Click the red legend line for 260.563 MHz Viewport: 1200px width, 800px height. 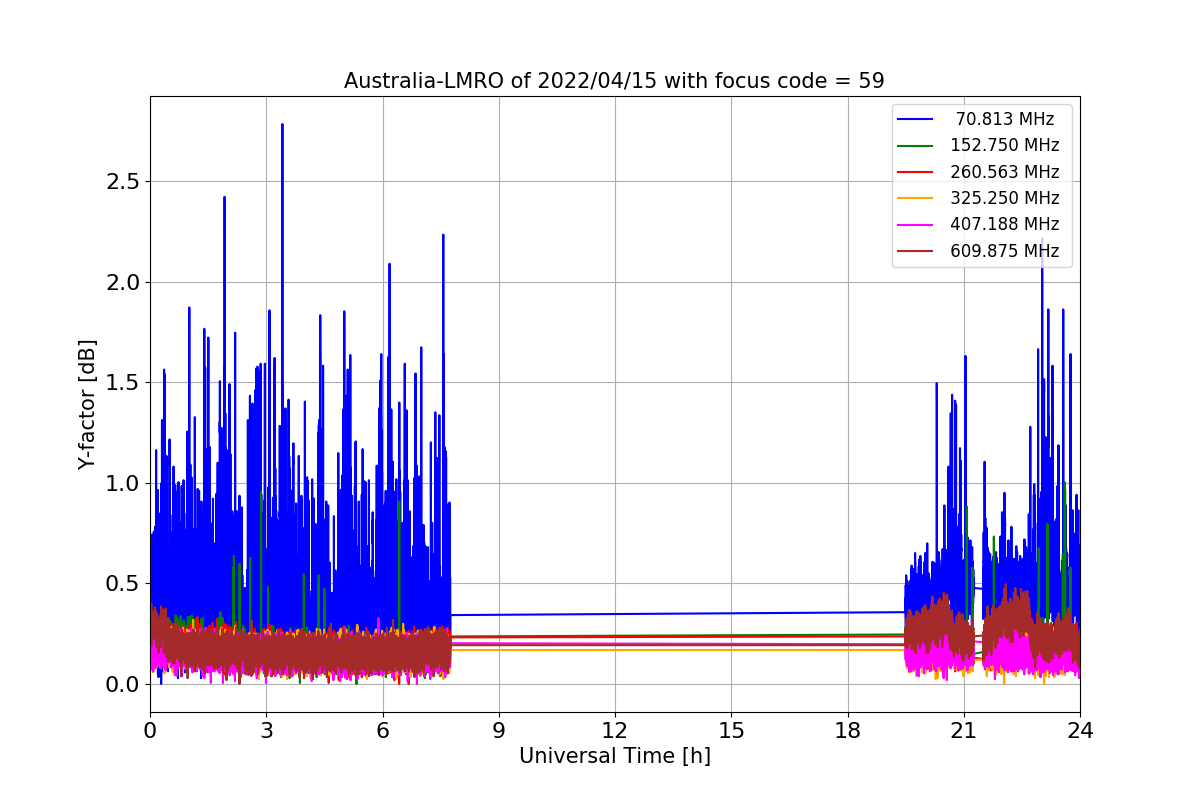[x=916, y=172]
